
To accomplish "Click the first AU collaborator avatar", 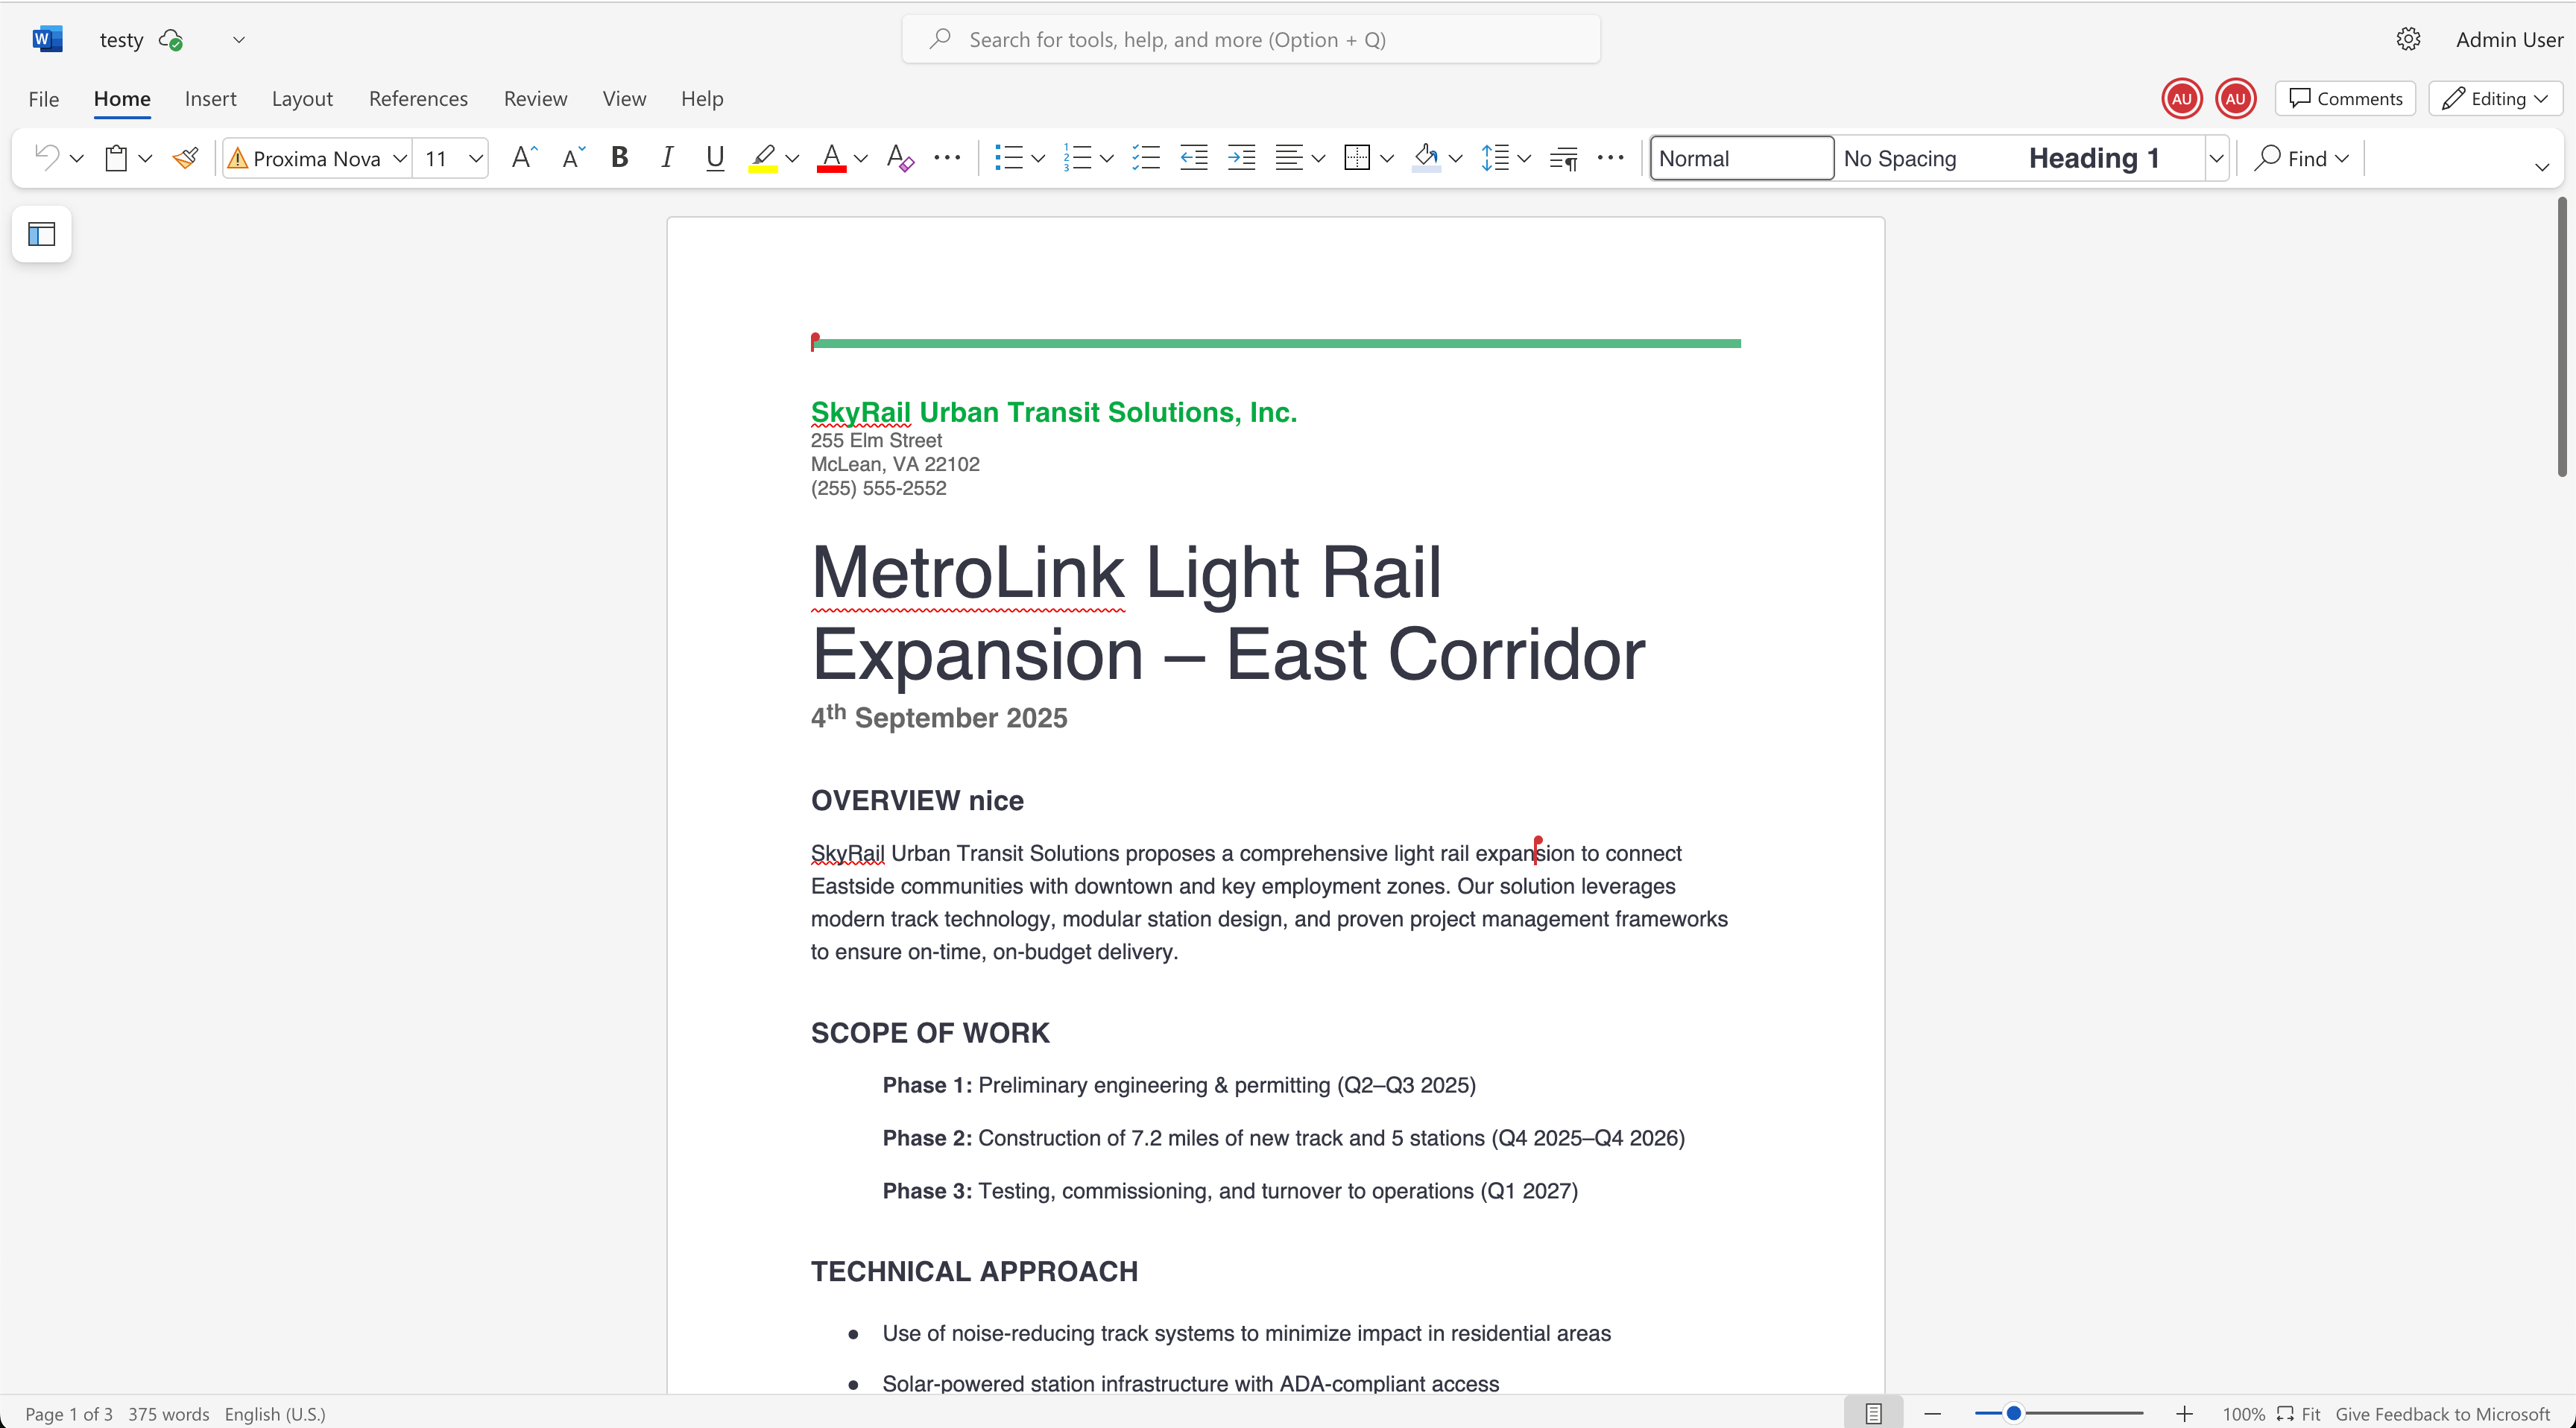I will 2182,99.
